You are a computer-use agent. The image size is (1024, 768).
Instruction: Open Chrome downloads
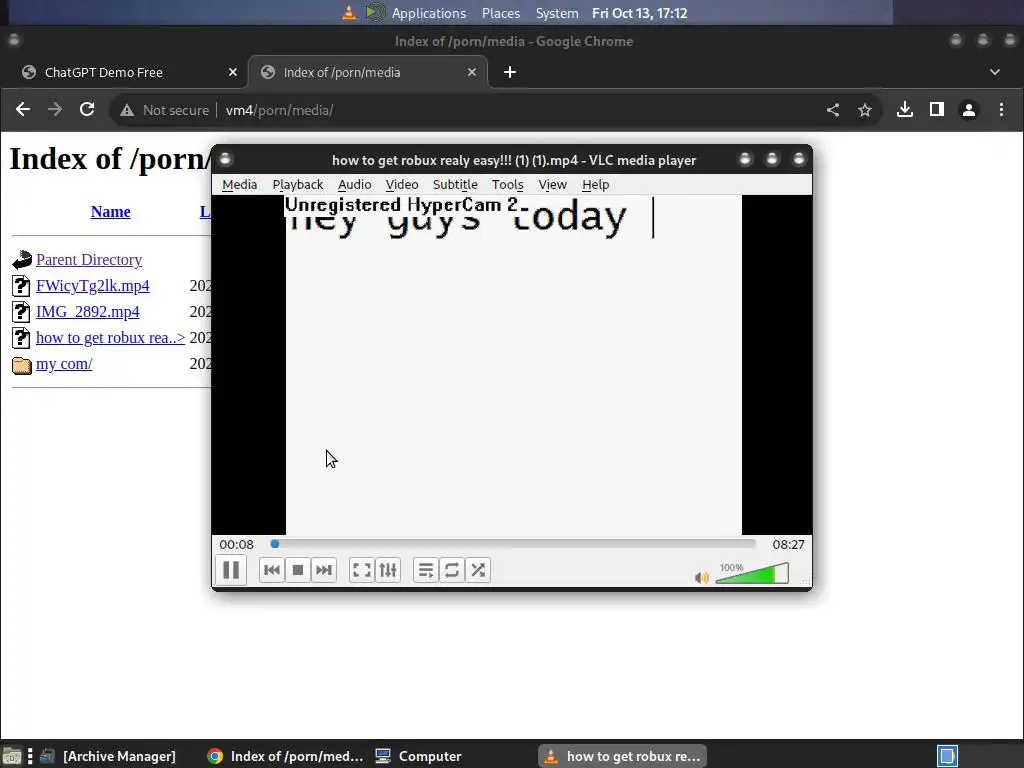click(x=904, y=110)
